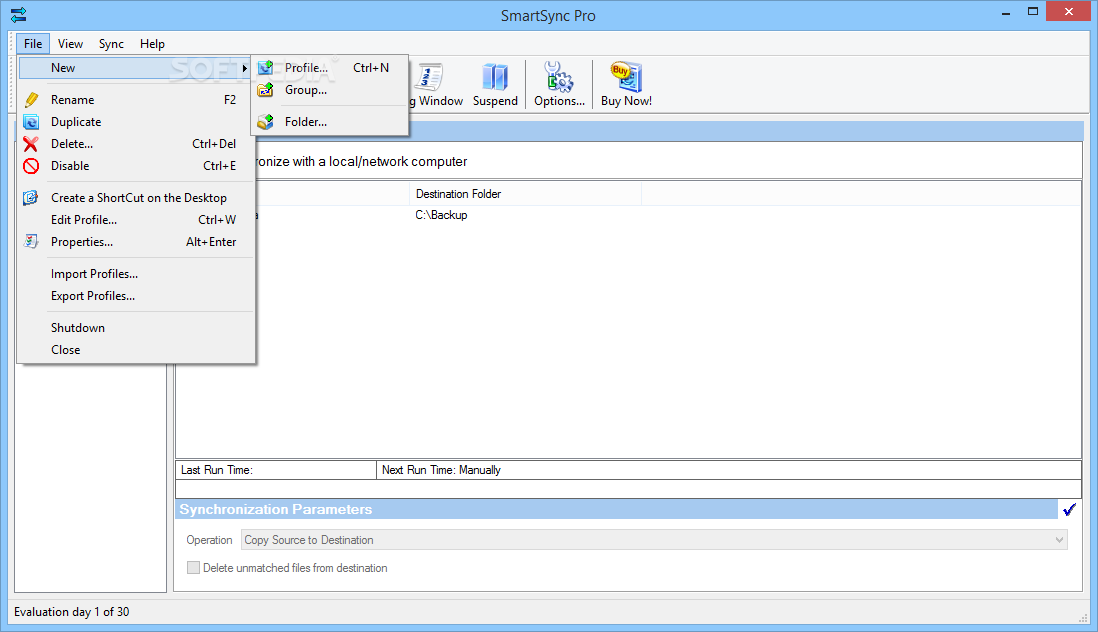This screenshot has width=1098, height=632.
Task: Click the Log Window toolbar icon
Action: [x=429, y=77]
